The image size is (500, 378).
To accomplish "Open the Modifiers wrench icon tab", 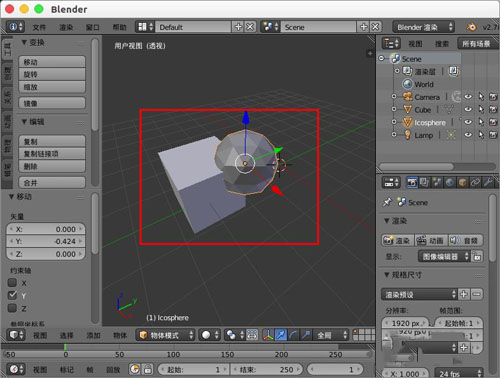I will tap(488, 183).
